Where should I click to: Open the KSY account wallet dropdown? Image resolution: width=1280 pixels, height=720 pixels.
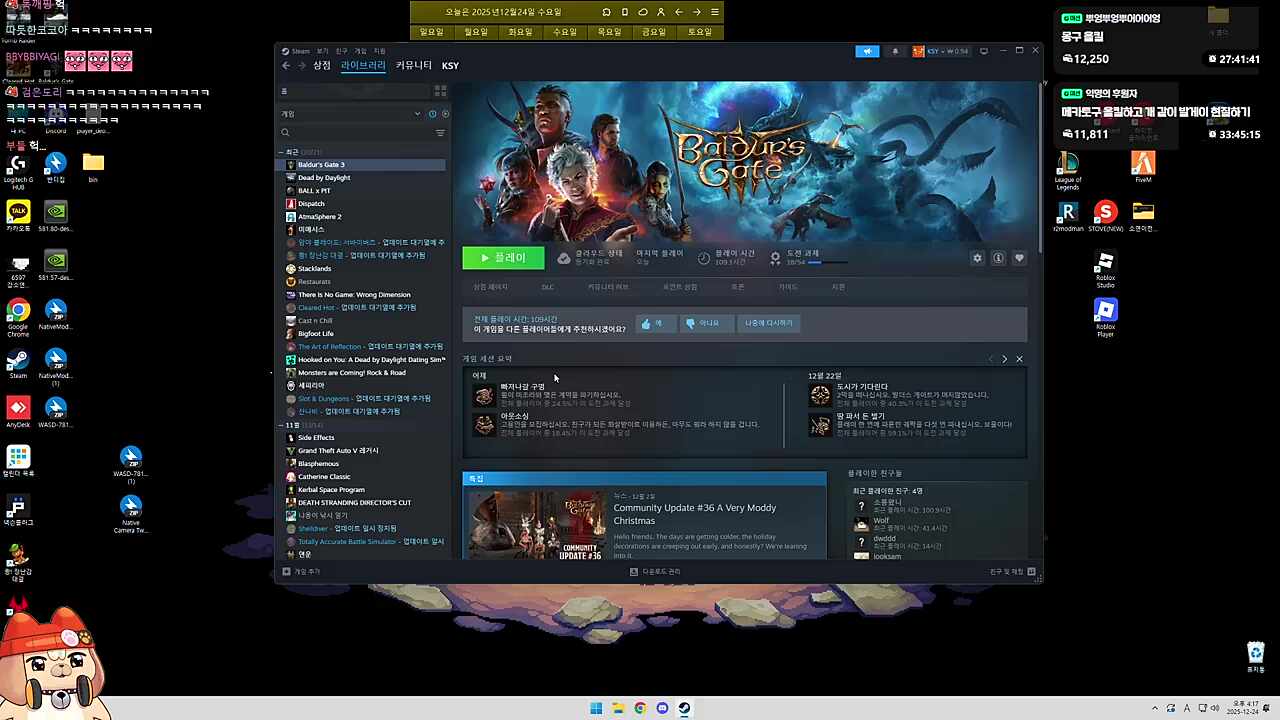click(940, 51)
